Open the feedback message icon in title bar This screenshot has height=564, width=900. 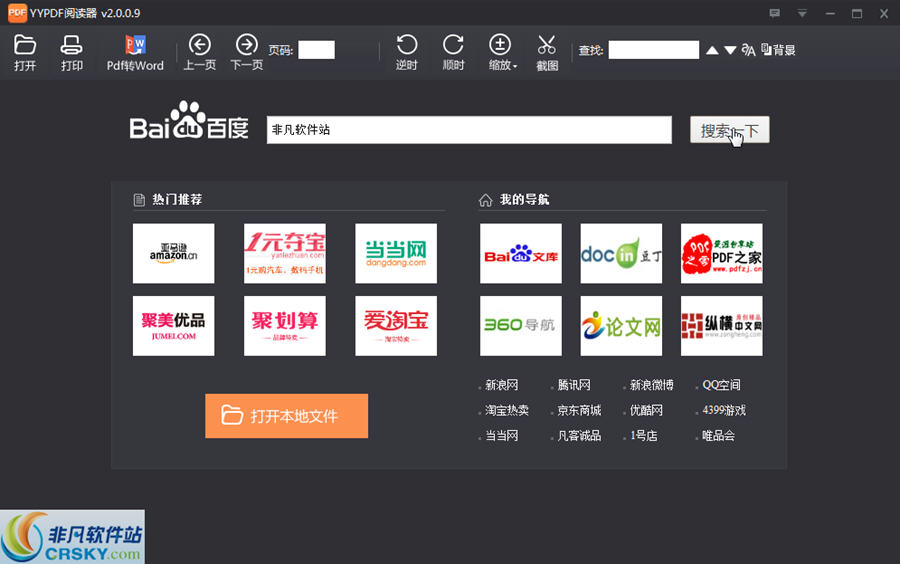tap(774, 13)
